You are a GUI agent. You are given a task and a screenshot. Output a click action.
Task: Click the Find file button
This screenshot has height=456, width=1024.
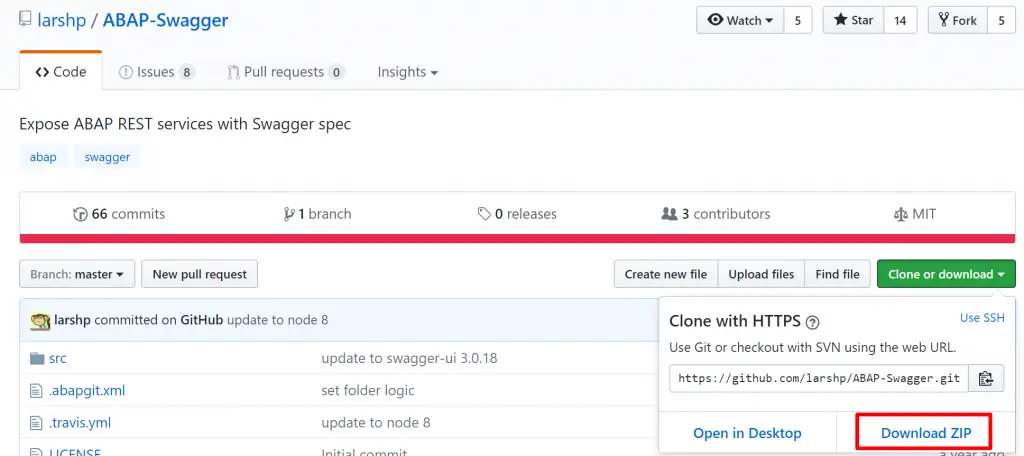[x=837, y=274]
